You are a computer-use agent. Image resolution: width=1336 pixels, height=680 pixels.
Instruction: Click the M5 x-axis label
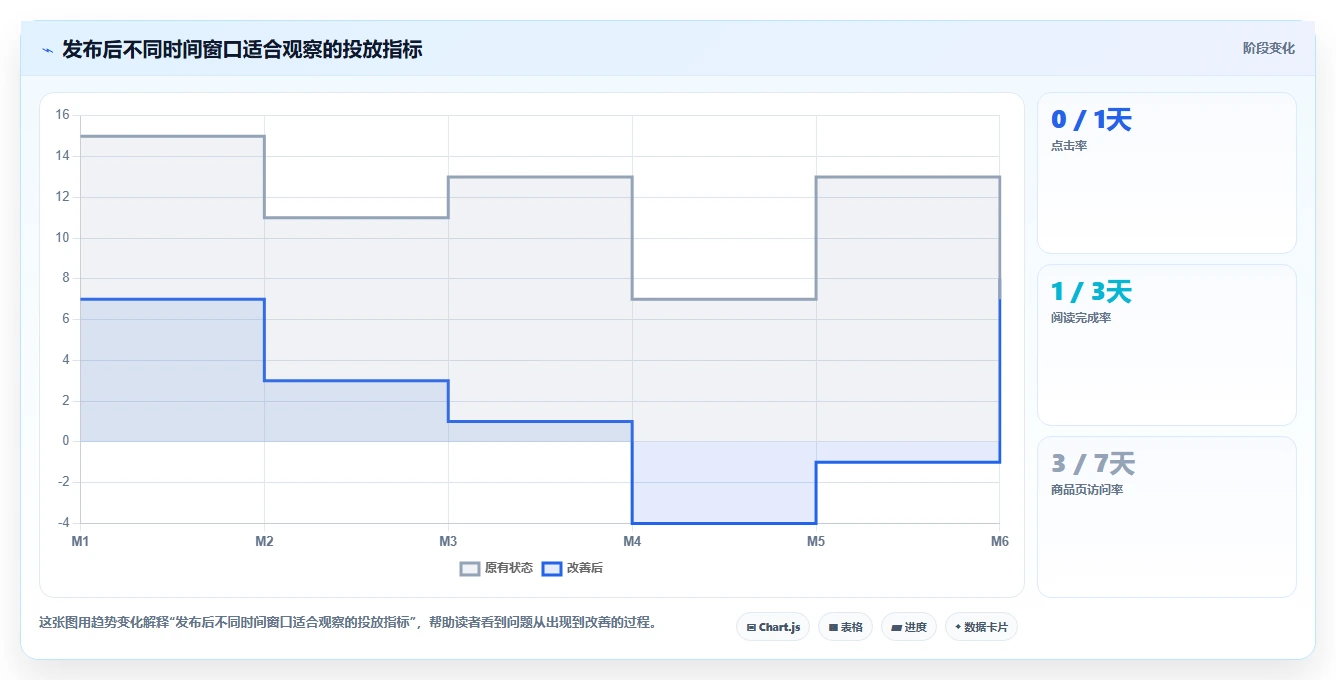point(816,541)
